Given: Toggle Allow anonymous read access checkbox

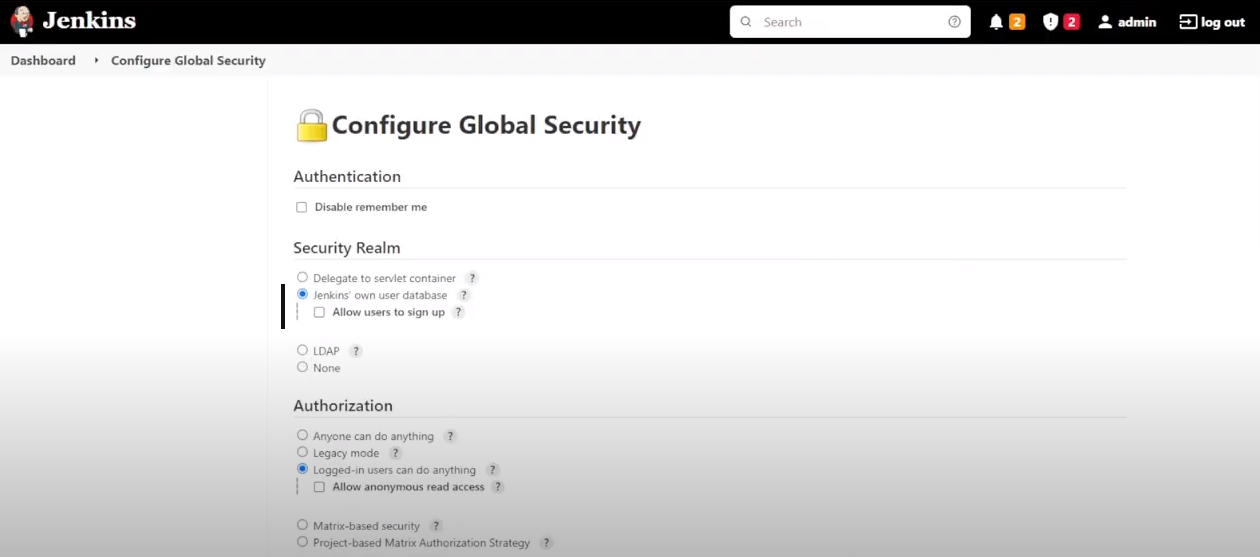Looking at the screenshot, I should (319, 487).
